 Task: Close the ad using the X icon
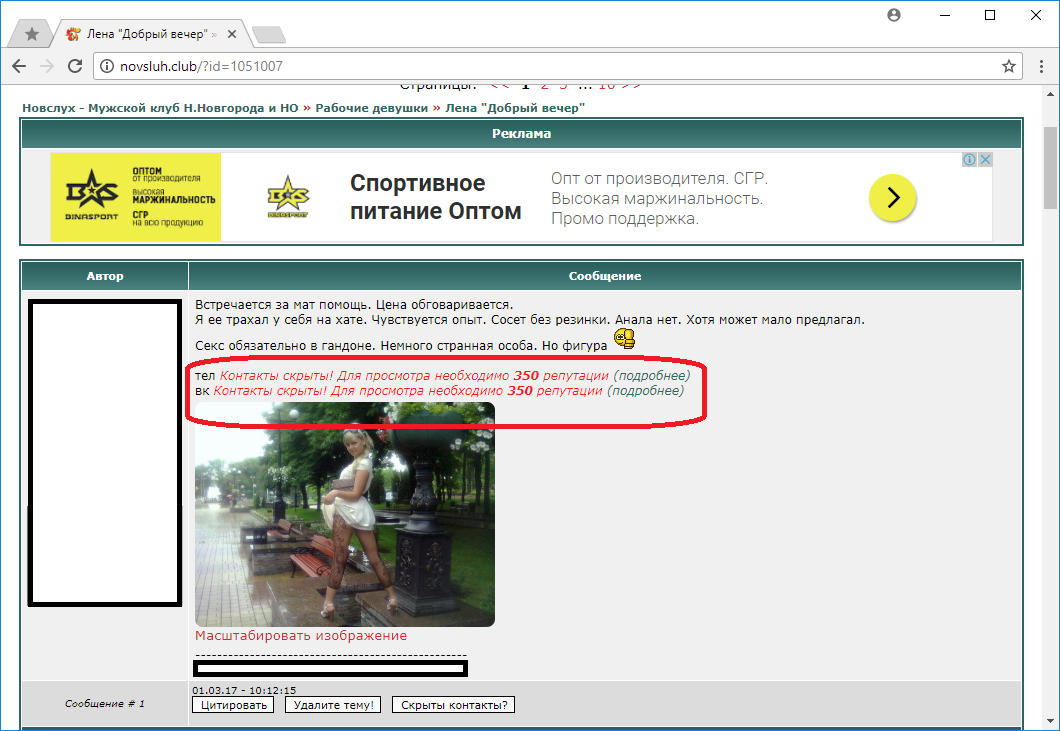pos(985,160)
